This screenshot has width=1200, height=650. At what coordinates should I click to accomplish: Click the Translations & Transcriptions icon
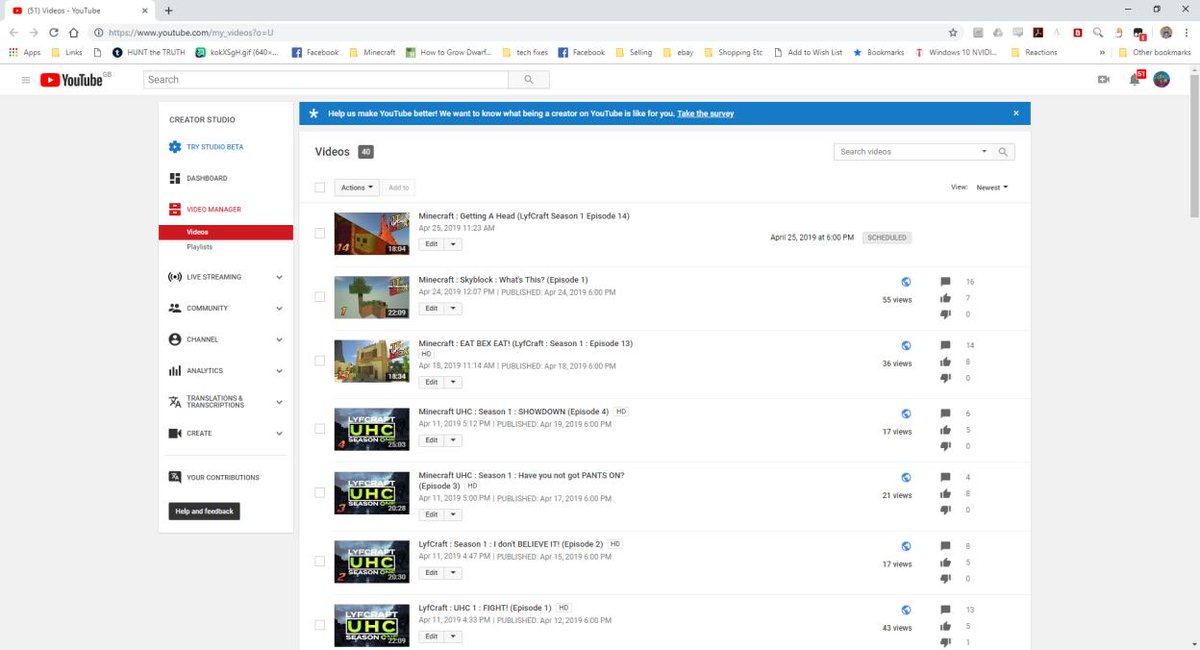[175, 402]
